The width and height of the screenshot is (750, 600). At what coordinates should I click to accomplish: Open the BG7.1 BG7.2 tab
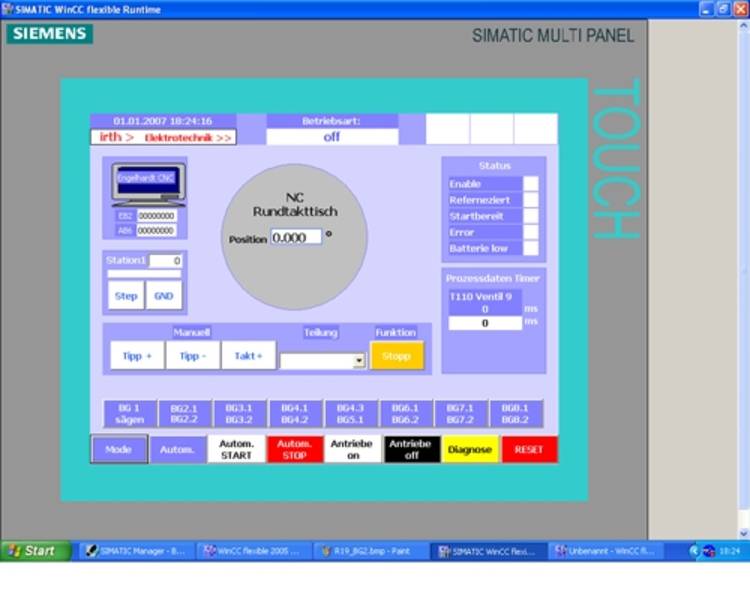click(x=460, y=414)
